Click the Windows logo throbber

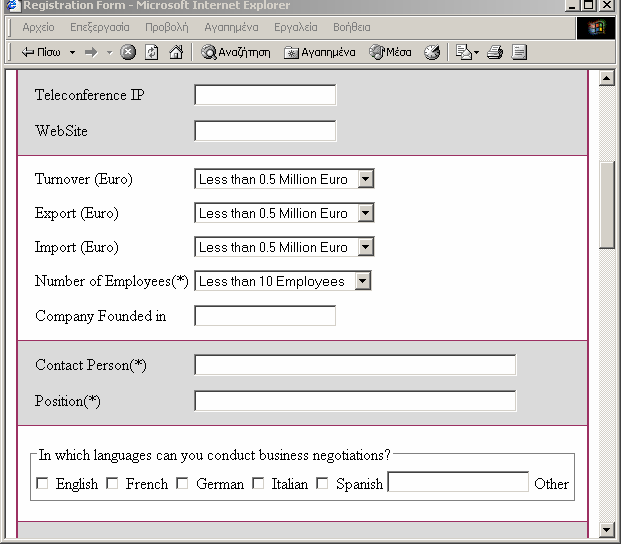(x=596, y=28)
